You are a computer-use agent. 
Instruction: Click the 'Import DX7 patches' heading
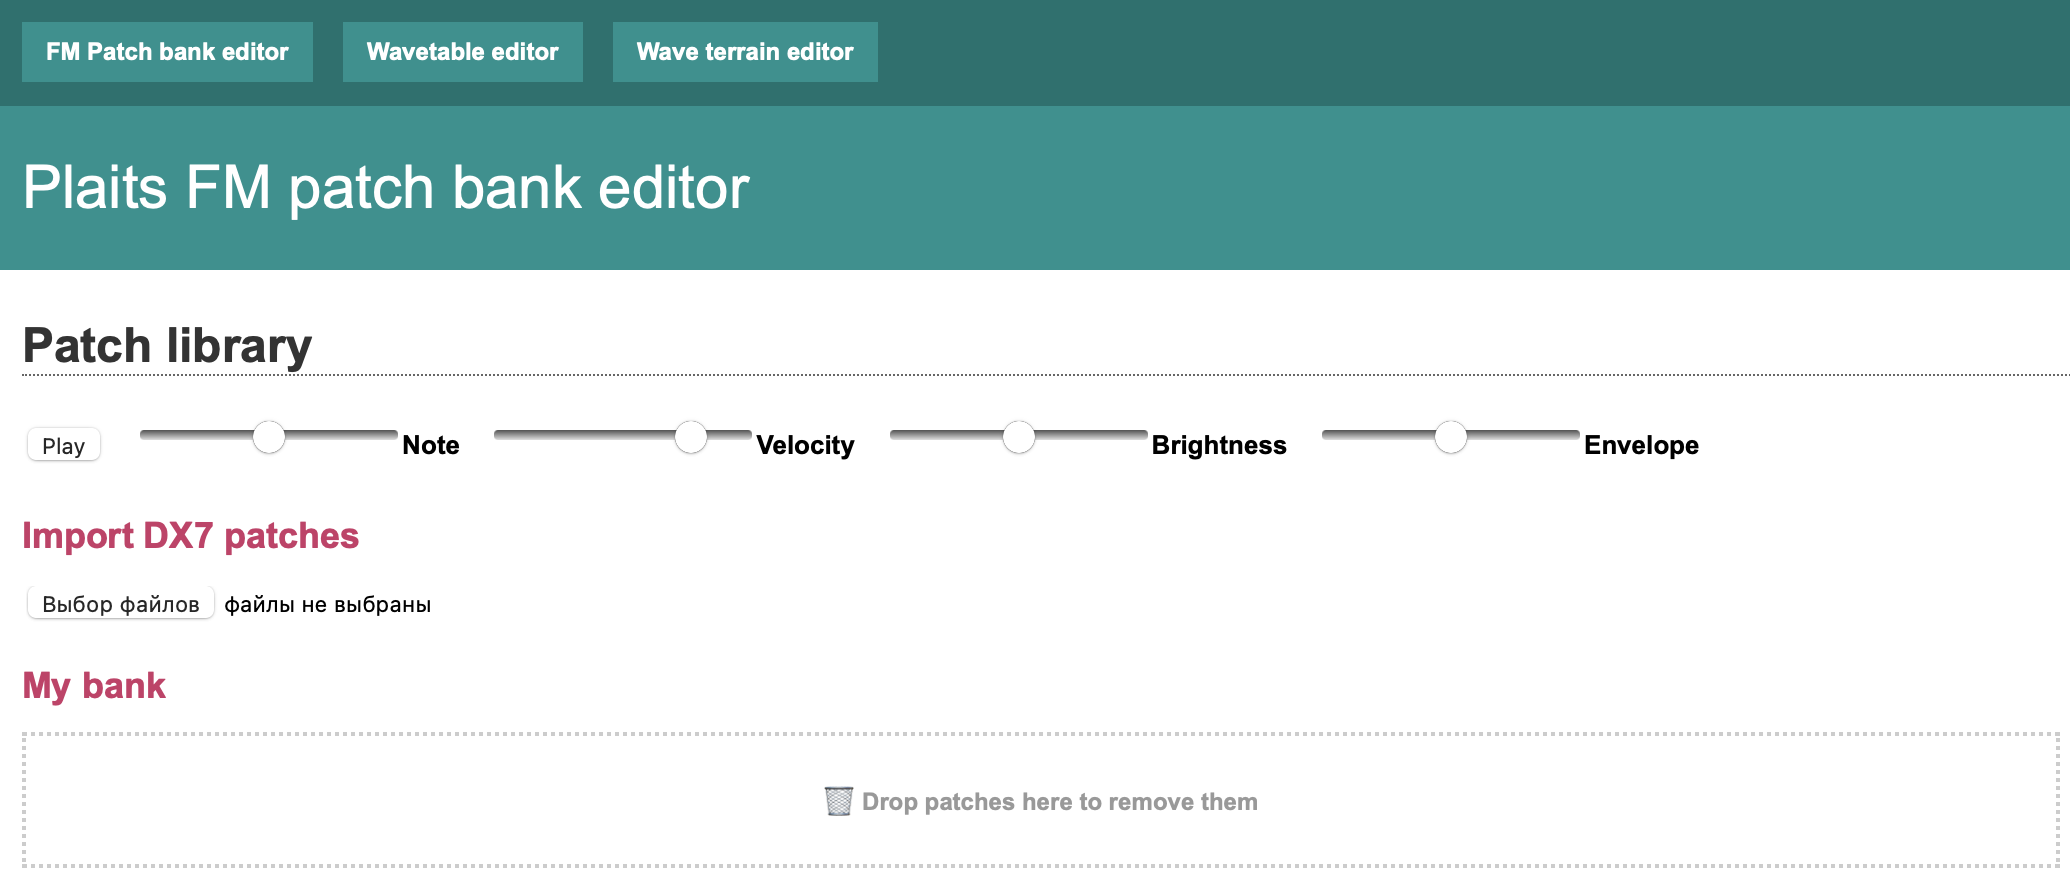click(x=190, y=536)
